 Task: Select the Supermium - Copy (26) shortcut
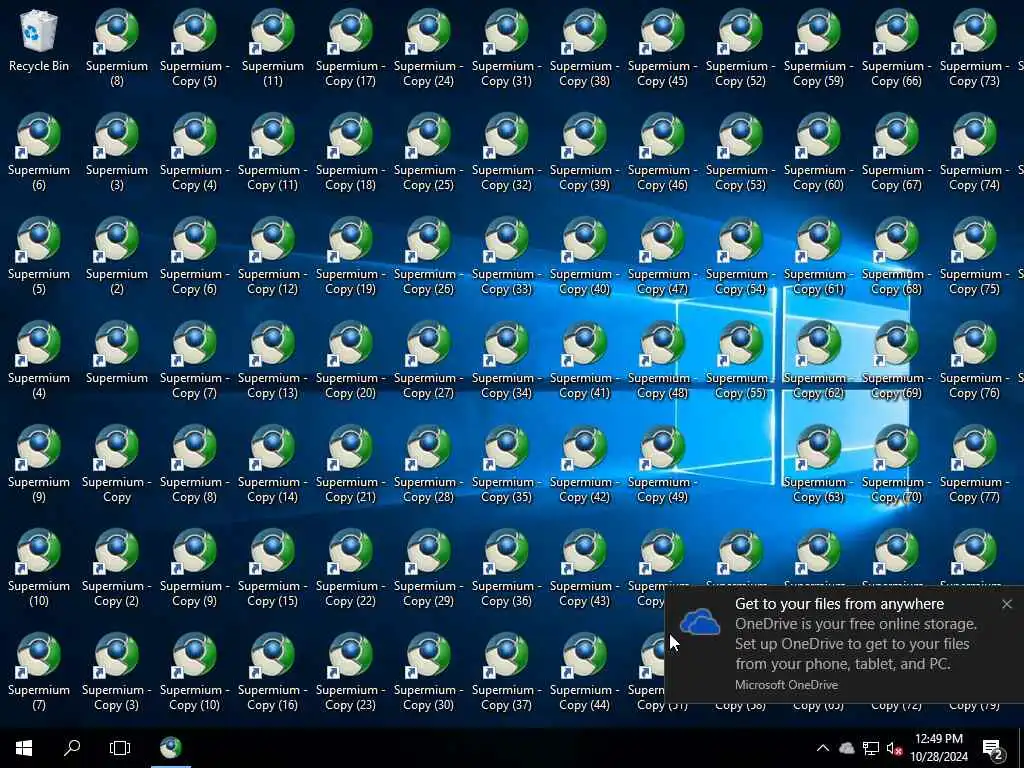tap(428, 256)
